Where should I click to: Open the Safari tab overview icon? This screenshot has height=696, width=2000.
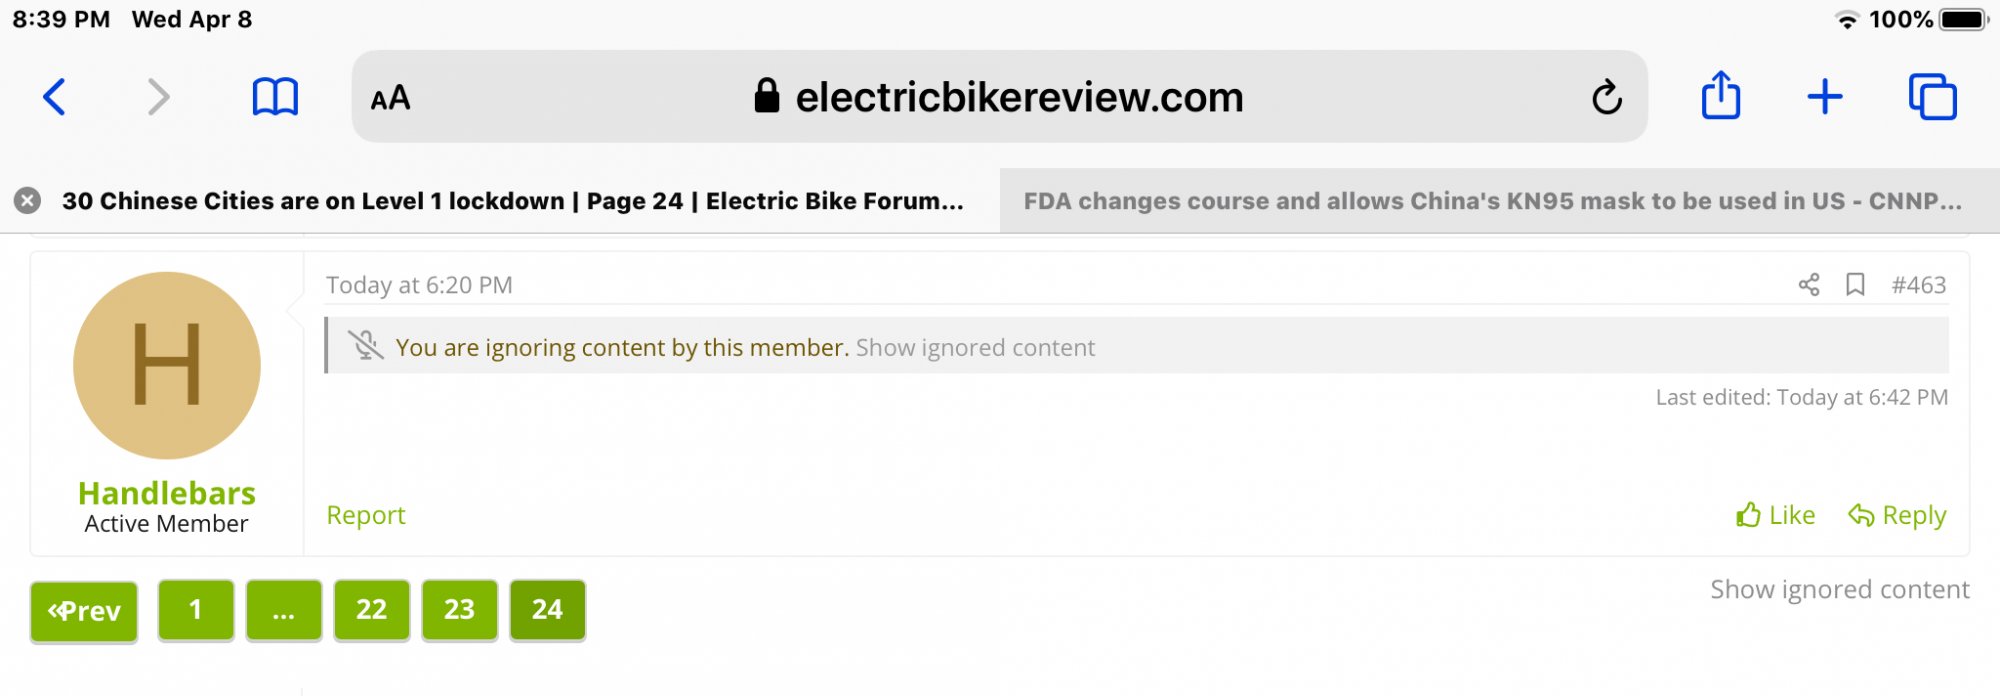(1932, 97)
